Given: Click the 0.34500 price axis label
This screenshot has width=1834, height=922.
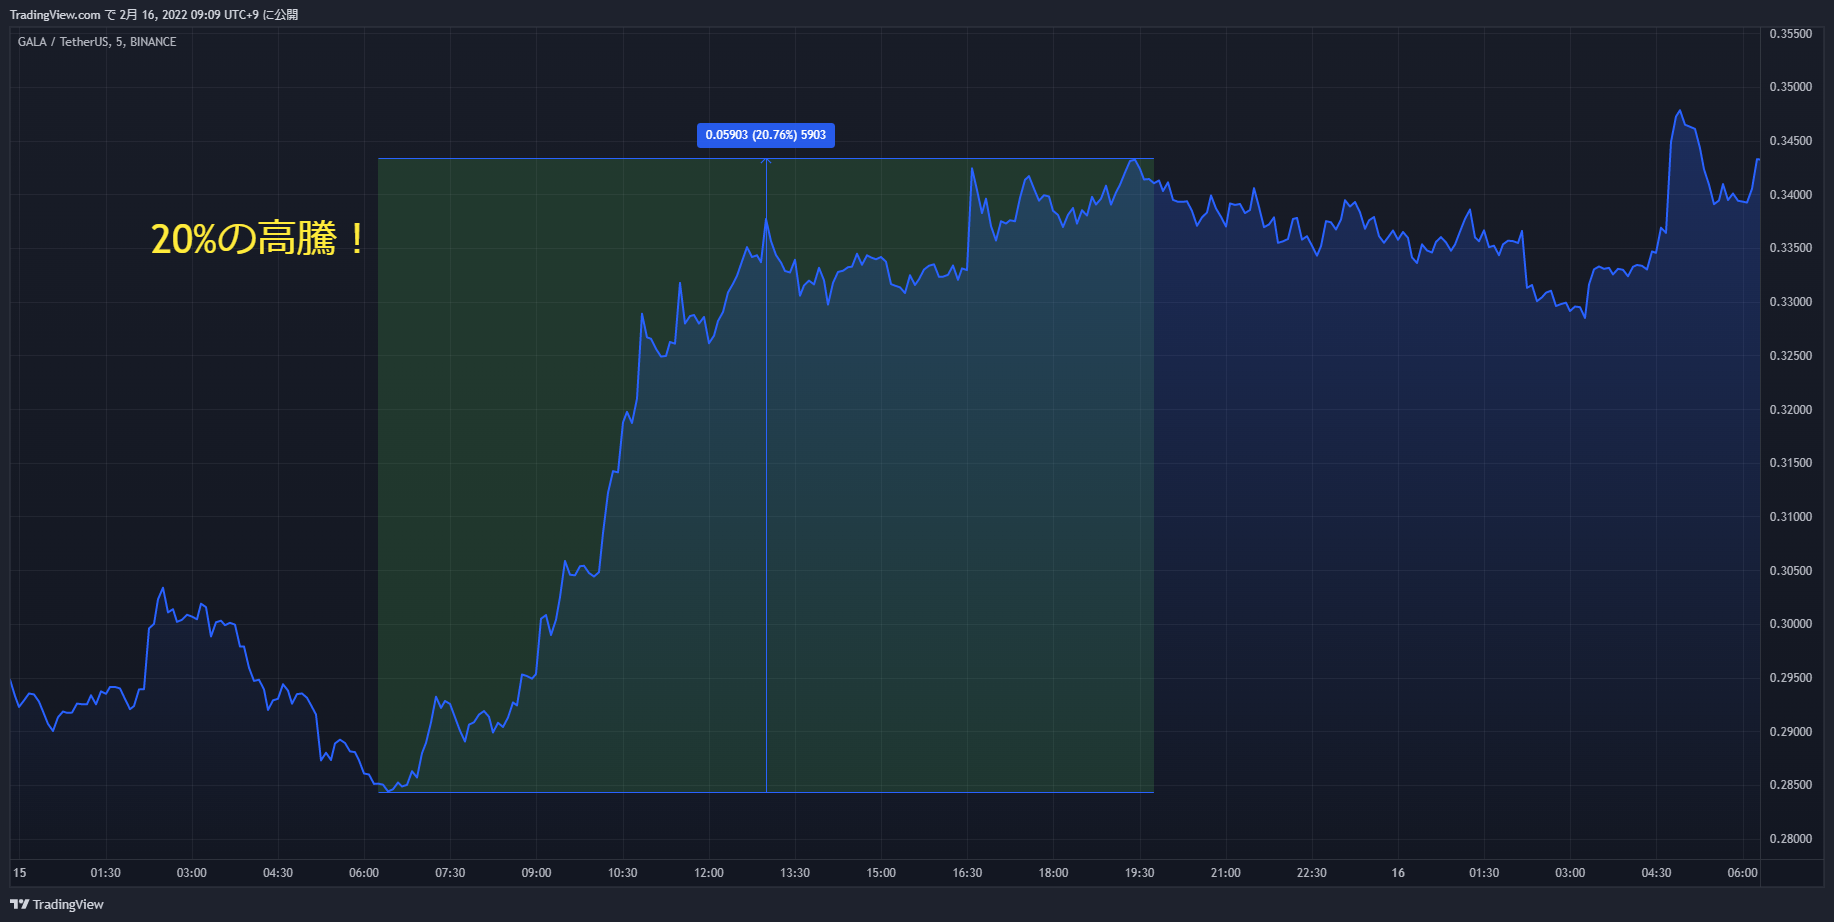Looking at the screenshot, I should pos(1791,141).
